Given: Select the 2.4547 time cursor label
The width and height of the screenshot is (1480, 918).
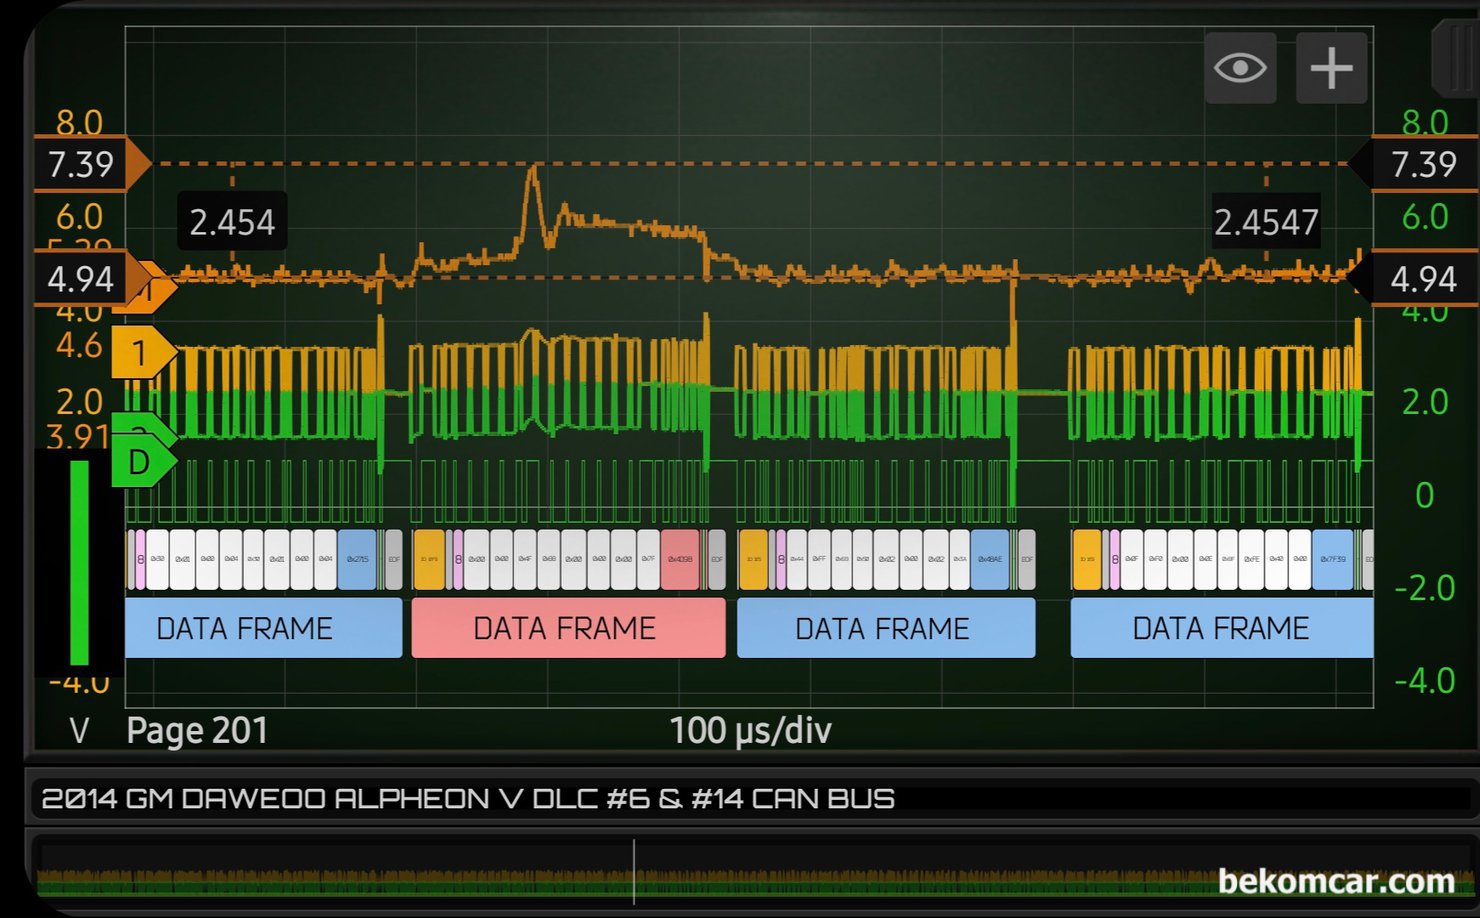Looking at the screenshot, I should [x=1266, y=222].
